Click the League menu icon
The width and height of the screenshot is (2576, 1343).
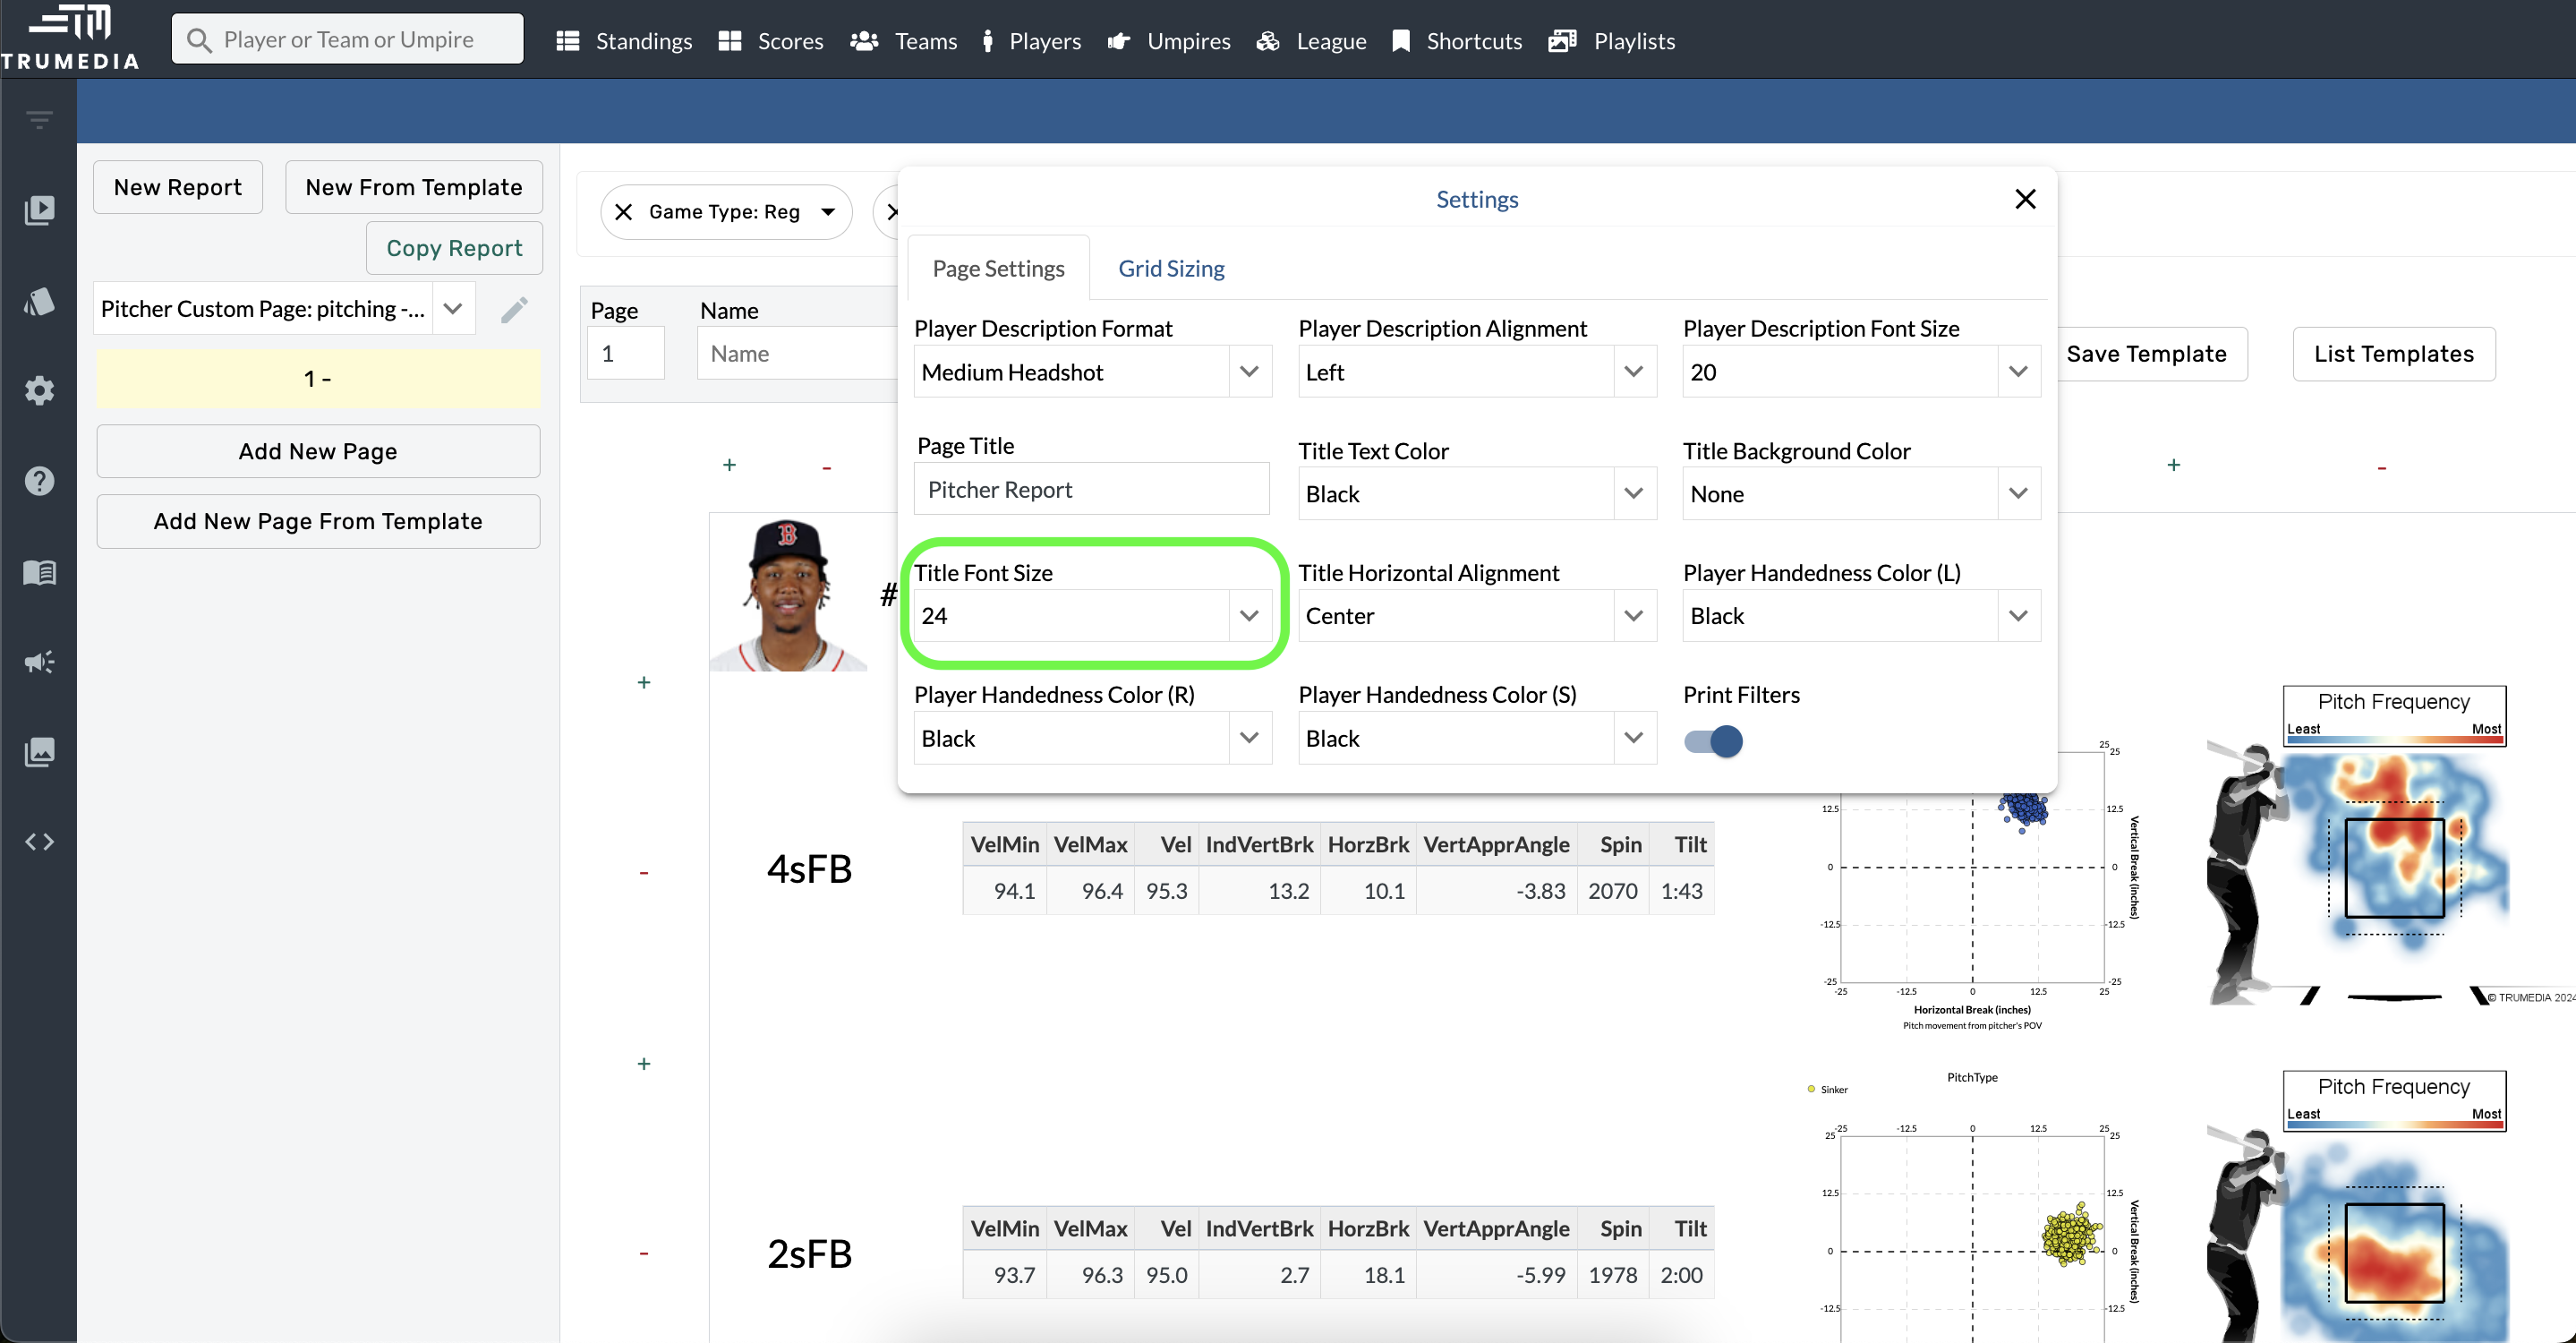tap(1269, 38)
